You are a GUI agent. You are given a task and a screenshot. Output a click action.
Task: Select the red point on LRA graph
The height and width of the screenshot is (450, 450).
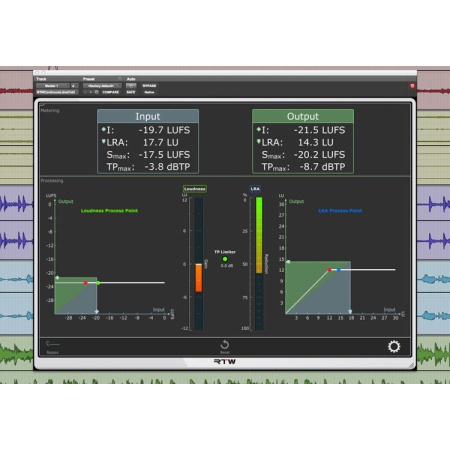(329, 270)
